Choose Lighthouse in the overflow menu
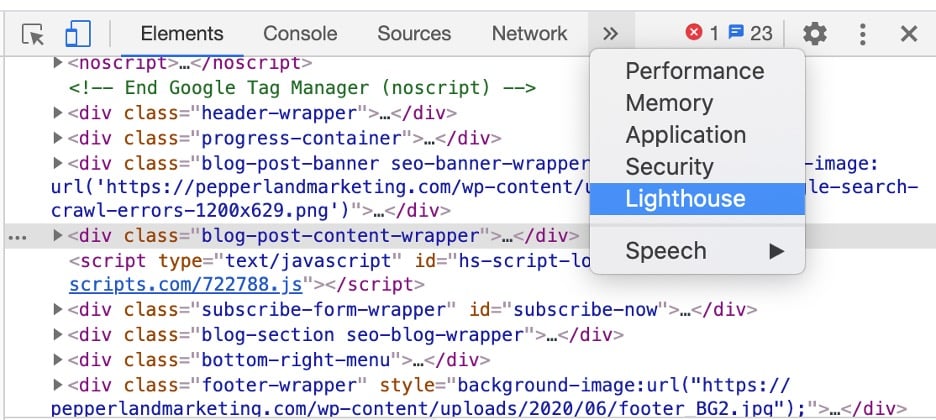This screenshot has width=936, height=420. tap(697, 199)
